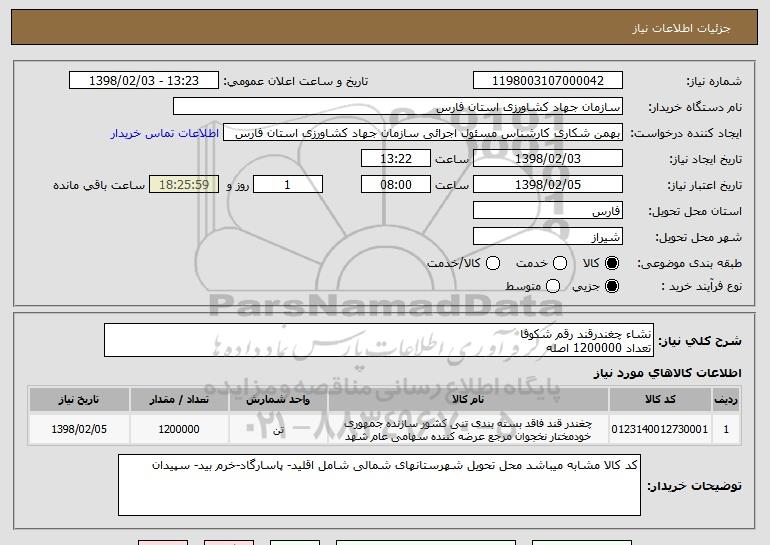Viewport: 770px width, 545px height.
Task: Click the جزئیات اطلاعات نیاز header title
Action: click(x=681, y=28)
